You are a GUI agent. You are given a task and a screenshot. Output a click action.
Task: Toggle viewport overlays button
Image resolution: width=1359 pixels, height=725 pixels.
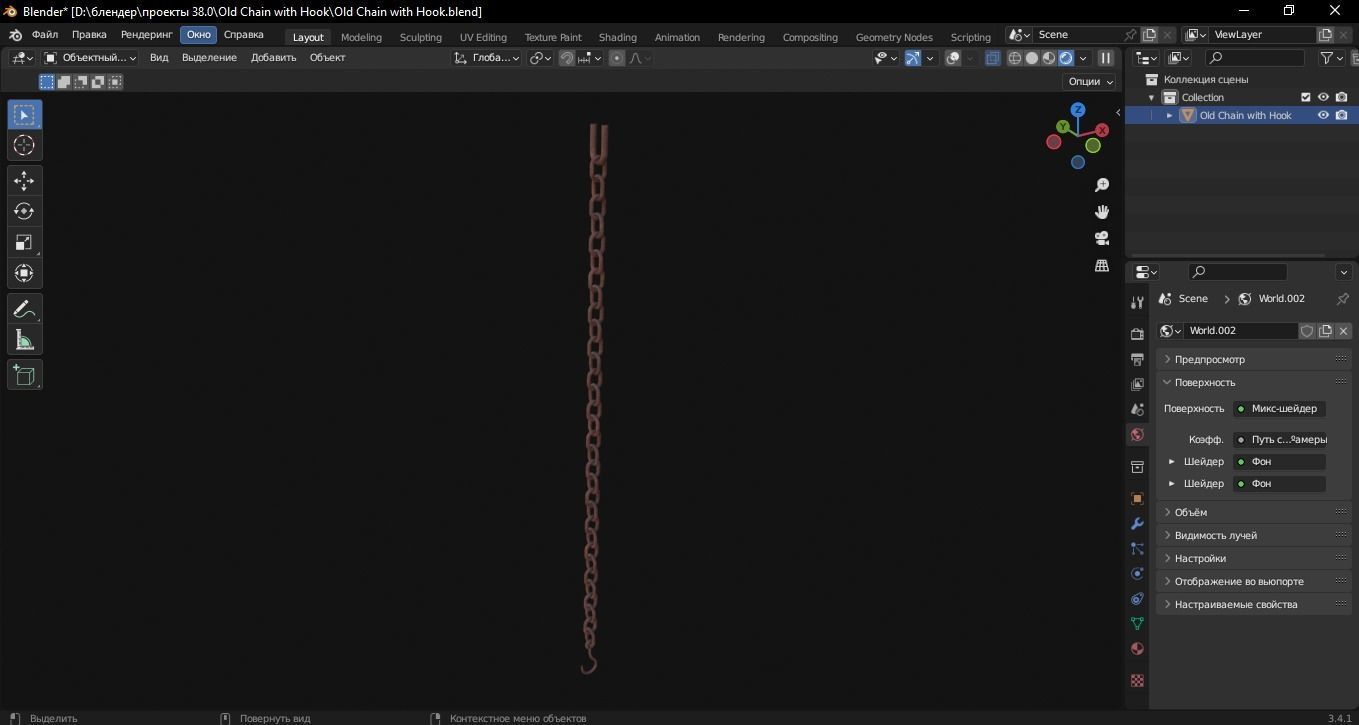click(953, 58)
